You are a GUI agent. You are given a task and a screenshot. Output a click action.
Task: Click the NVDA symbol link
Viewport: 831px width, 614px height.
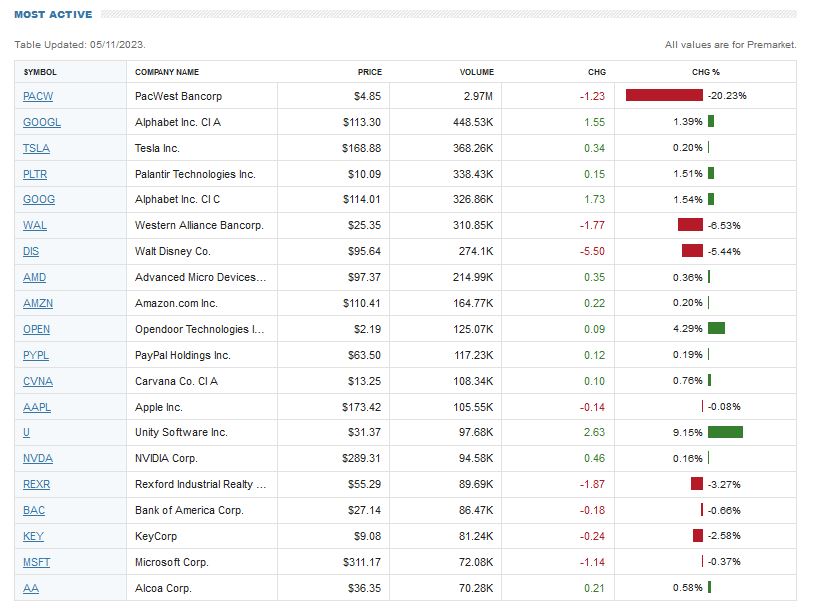pos(38,458)
